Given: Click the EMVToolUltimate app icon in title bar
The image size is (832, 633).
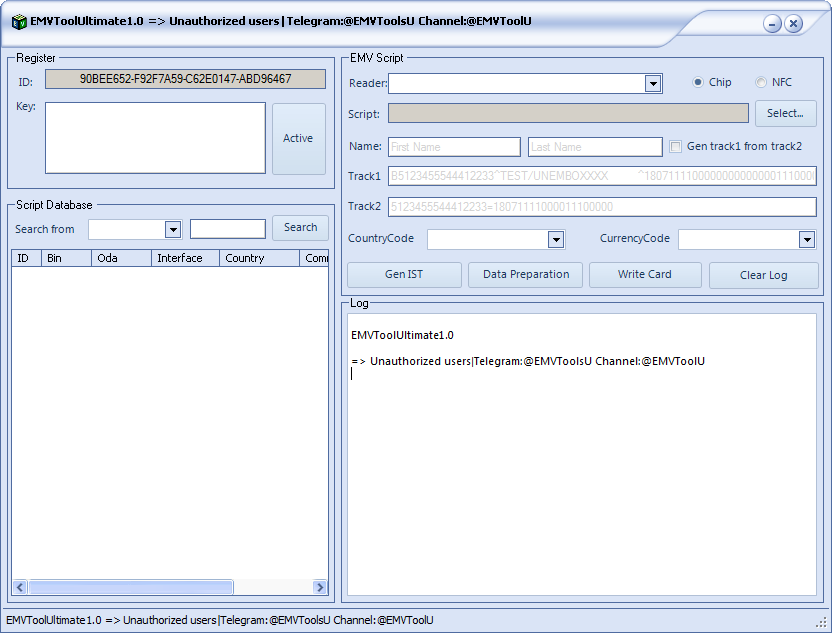Looking at the screenshot, I should coord(19,22).
